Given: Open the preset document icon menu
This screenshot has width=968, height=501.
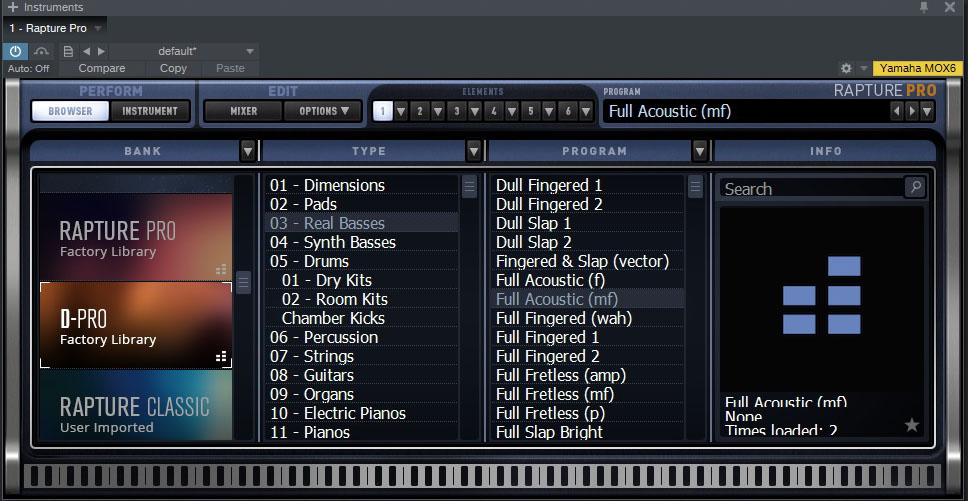Looking at the screenshot, I should pos(68,51).
